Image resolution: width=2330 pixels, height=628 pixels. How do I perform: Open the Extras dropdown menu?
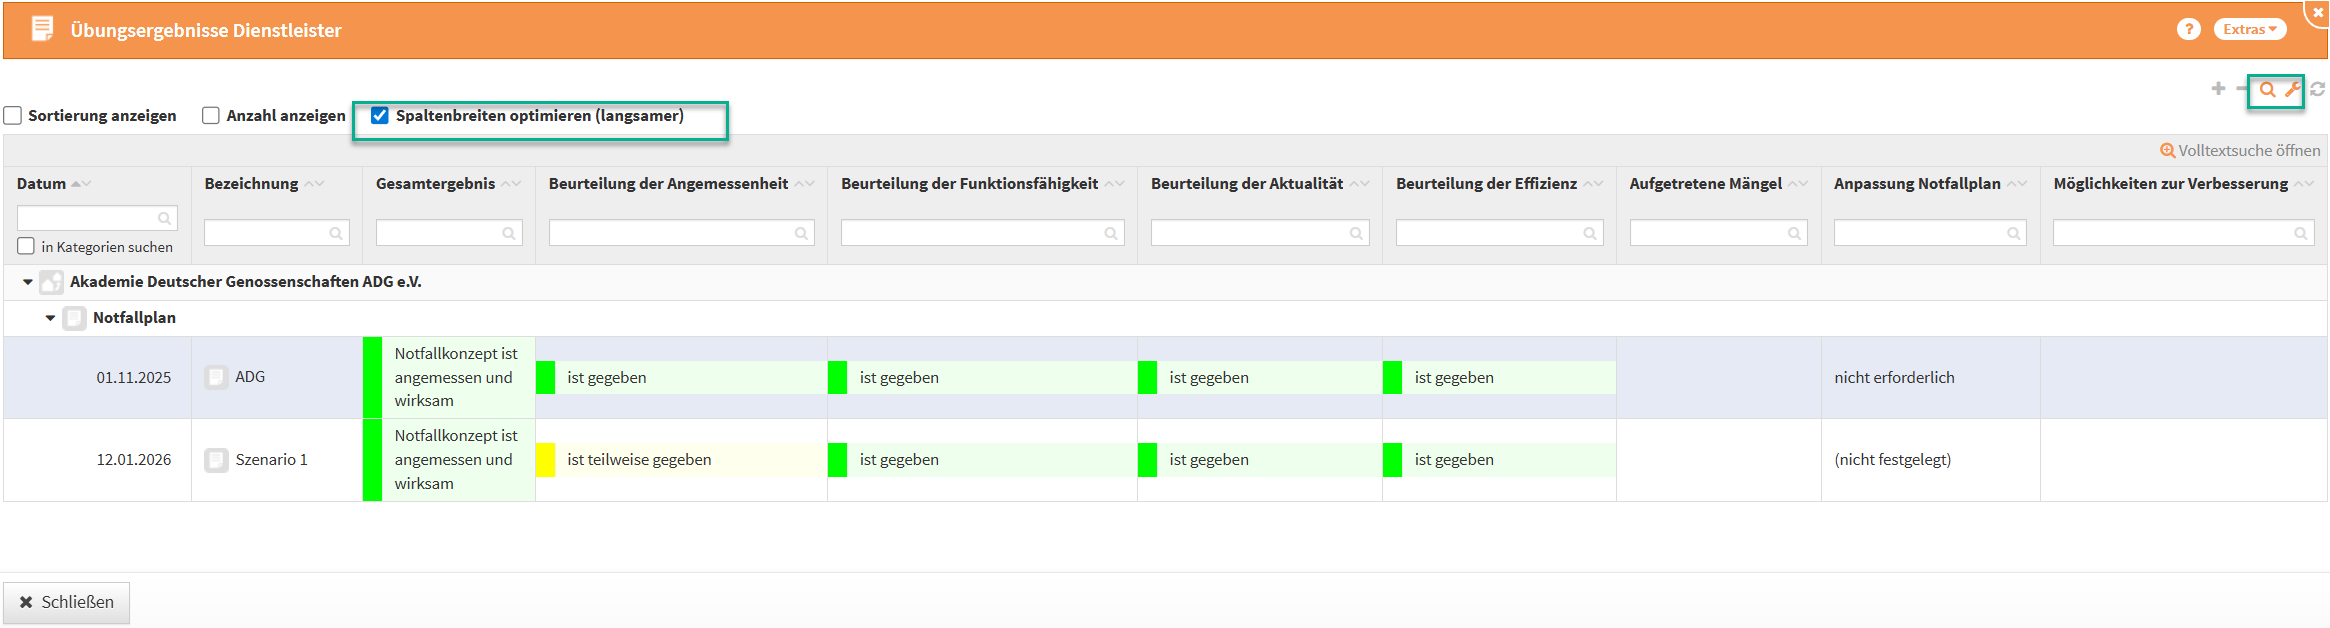click(x=2249, y=30)
